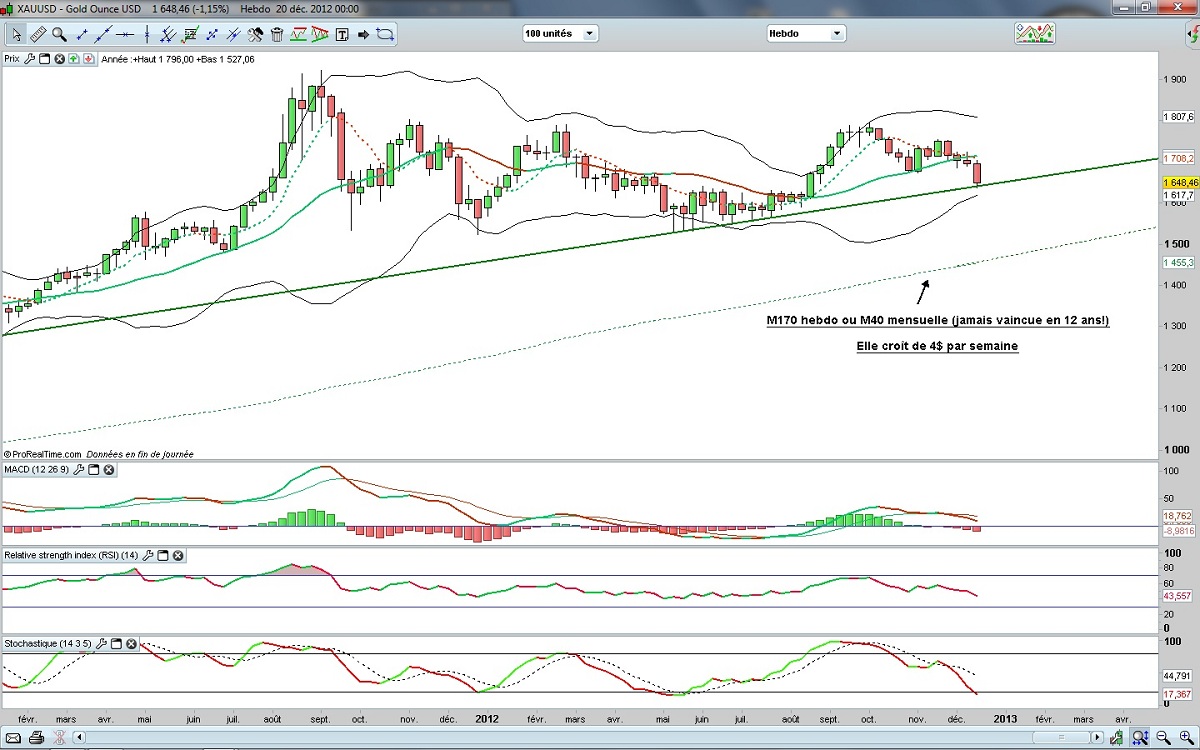1200x750 pixels.
Task: Maximize the RSI indicator panel
Action: [x=163, y=554]
